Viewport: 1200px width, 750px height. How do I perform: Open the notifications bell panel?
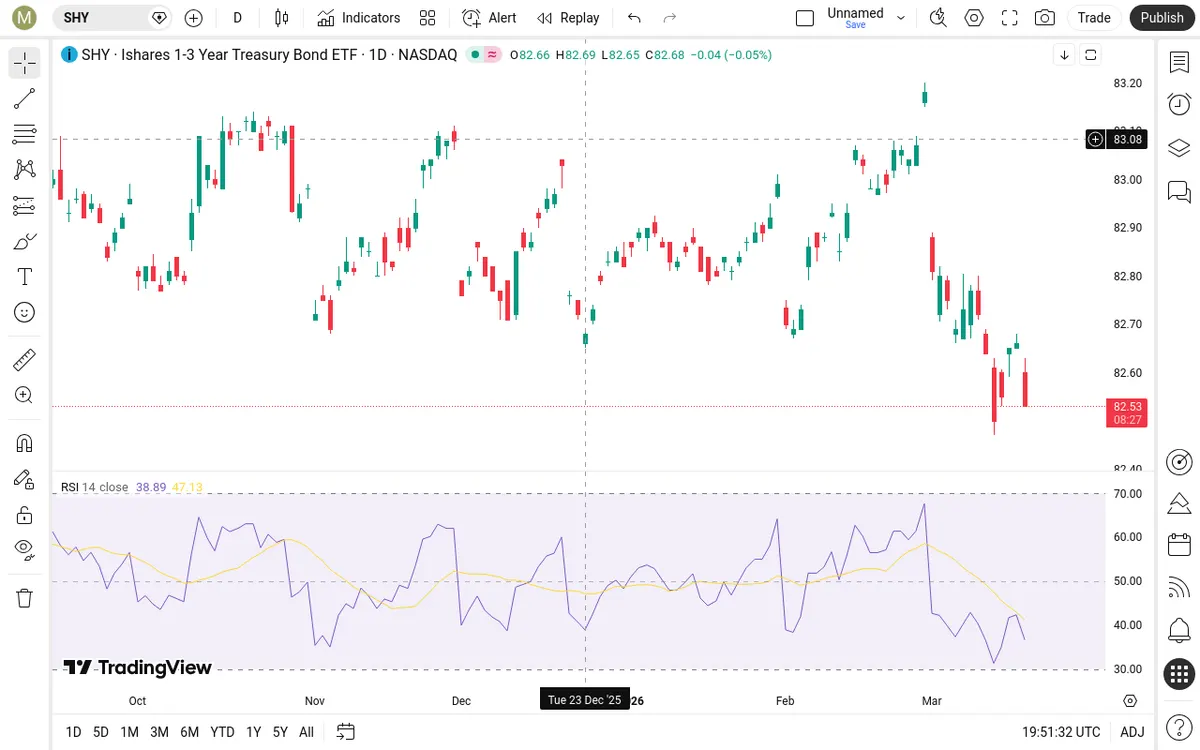coord(1179,631)
